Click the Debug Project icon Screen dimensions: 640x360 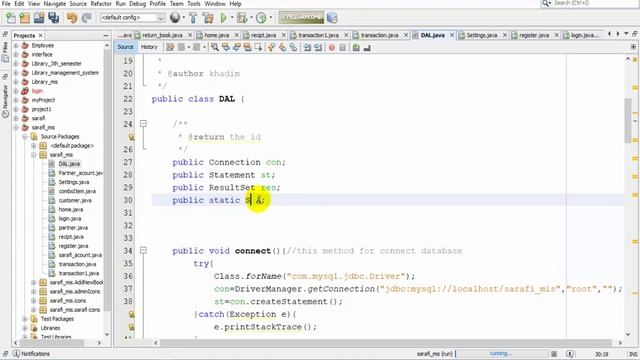tap(242, 18)
